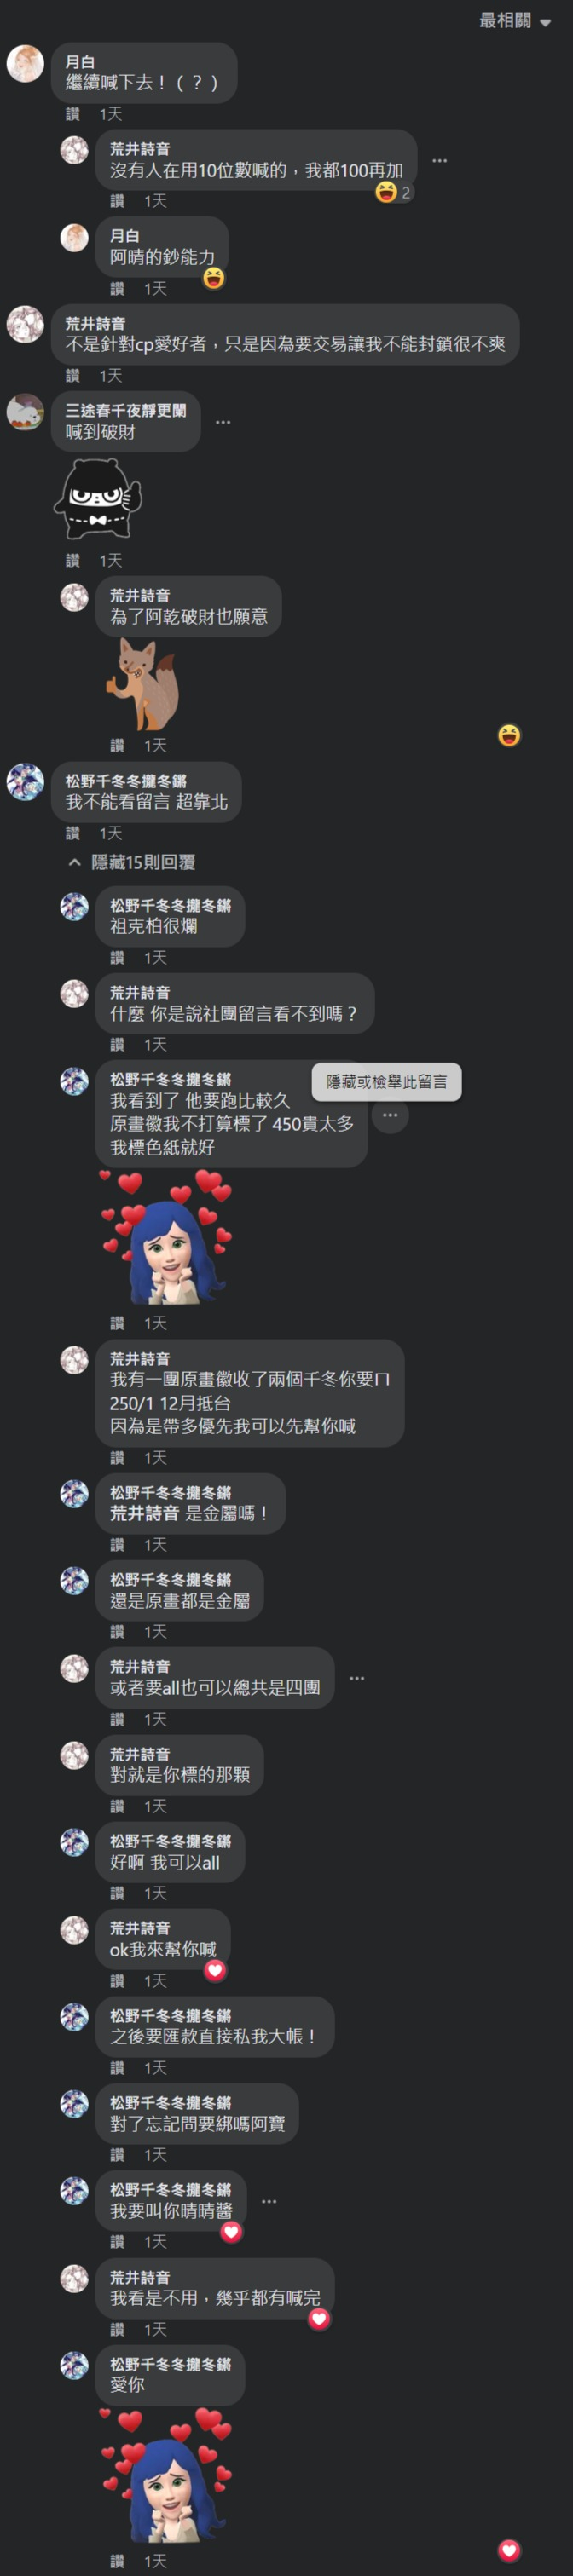Screen dimensions: 573x2576
Task: Open three-dot menu beside 喊到破財 comment
Action: 223,422
